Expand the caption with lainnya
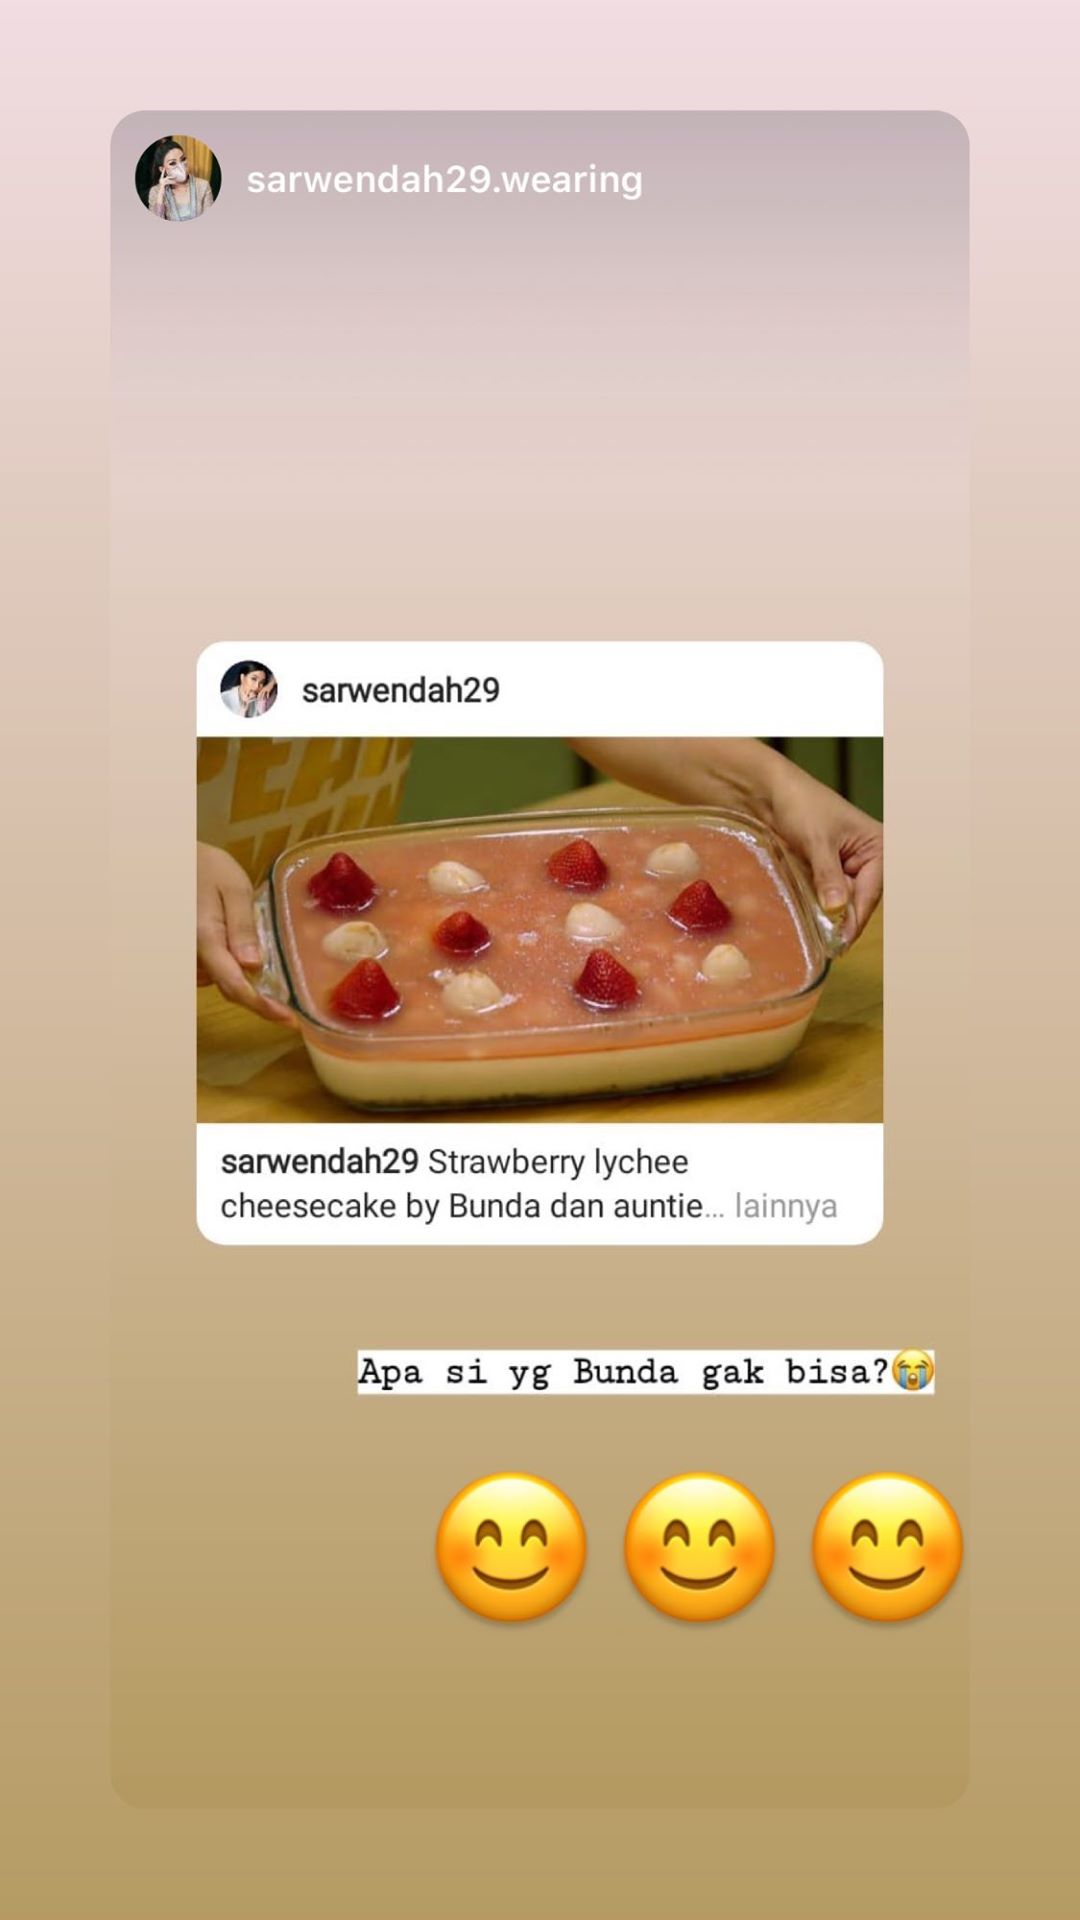The image size is (1080, 1920). coord(786,1206)
